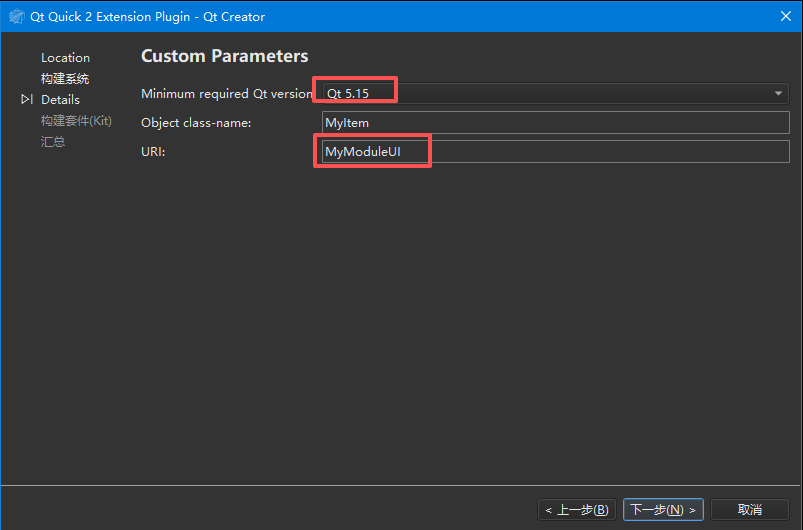Focus the Object class-name field MyItem
This screenshot has height=530, width=803.
556,123
